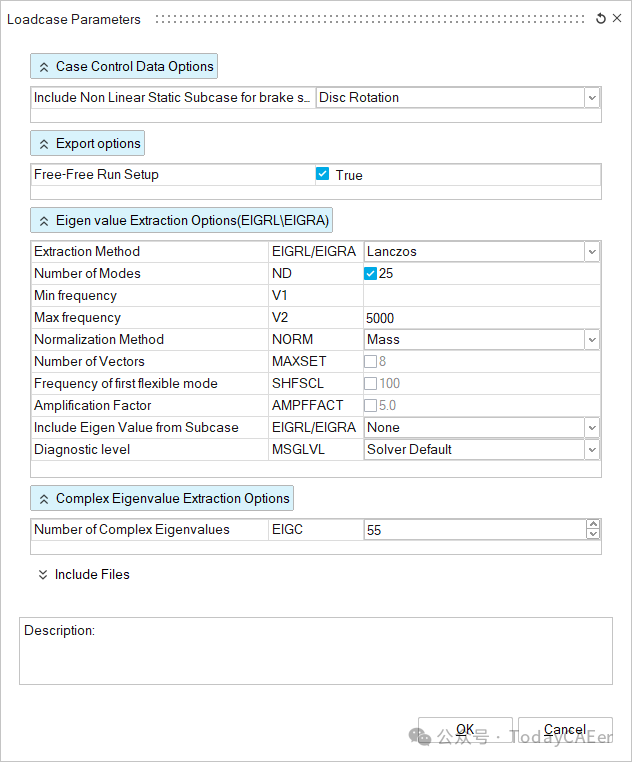The image size is (632, 762).
Task: Uncheck the Free-Free Run Setup checkbox
Action: [x=323, y=174]
